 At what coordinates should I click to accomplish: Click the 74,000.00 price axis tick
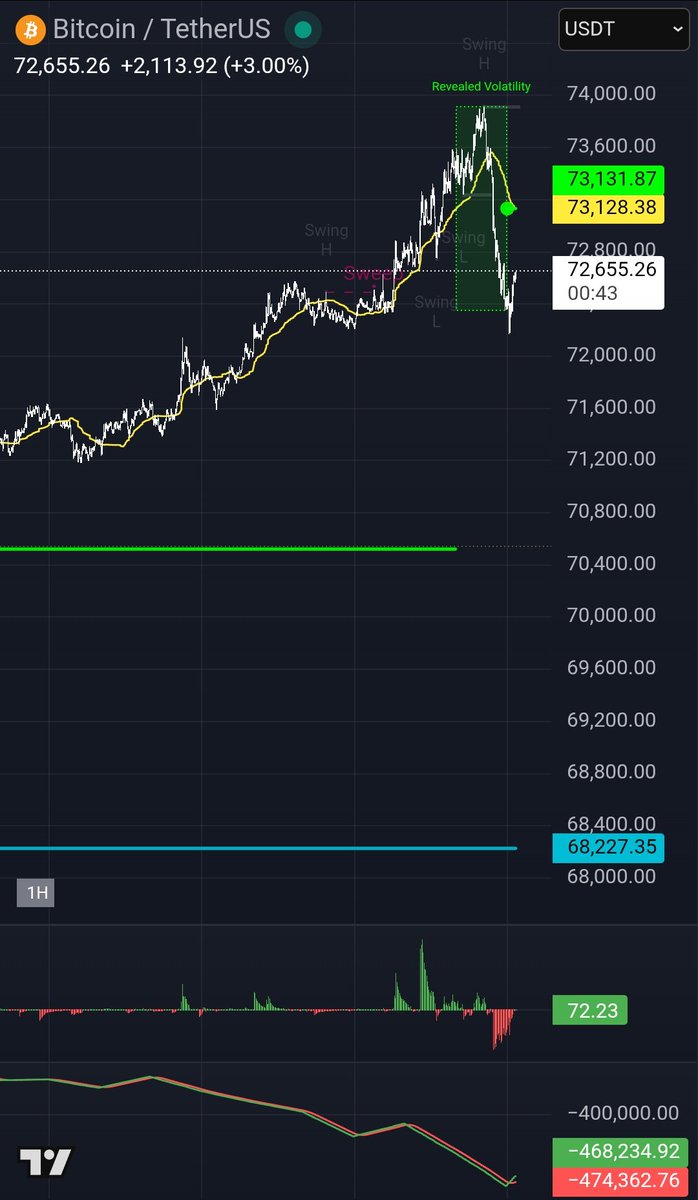tap(611, 93)
